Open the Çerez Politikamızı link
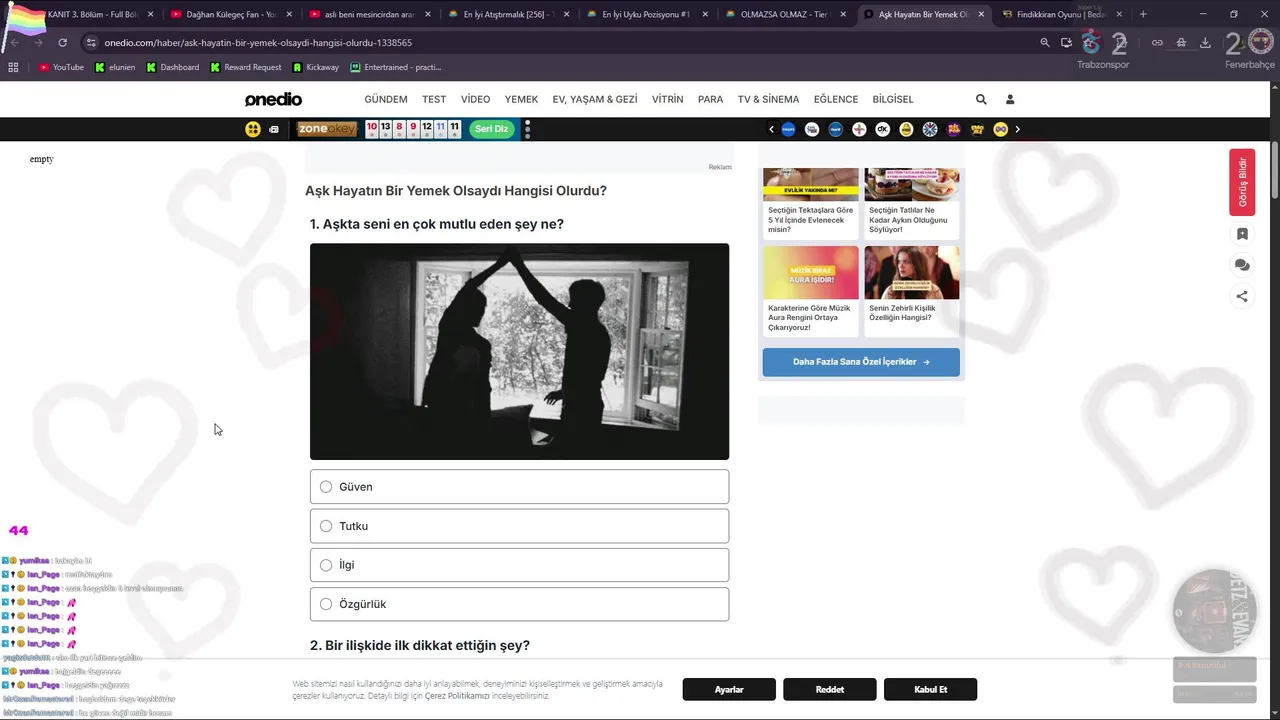 pos(457,695)
